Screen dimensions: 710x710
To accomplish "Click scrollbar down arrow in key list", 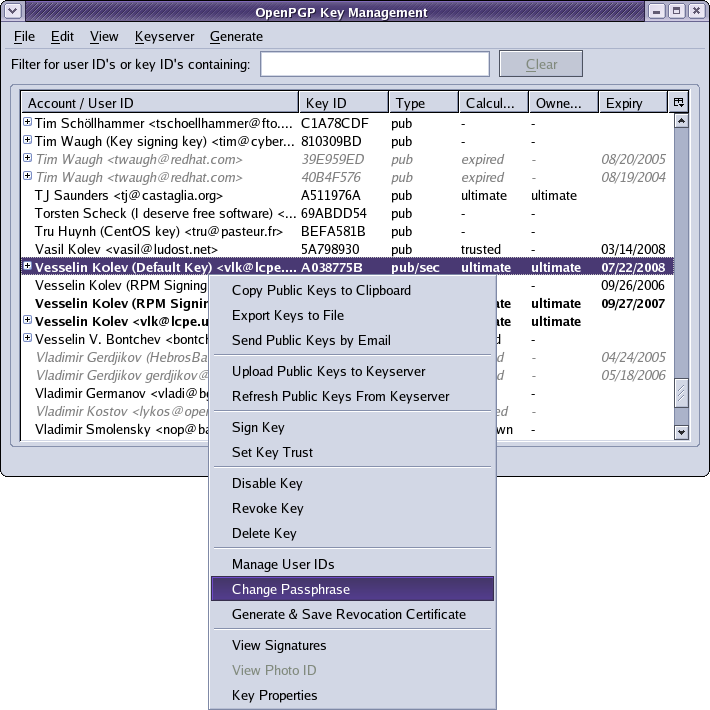I will (x=681, y=432).
